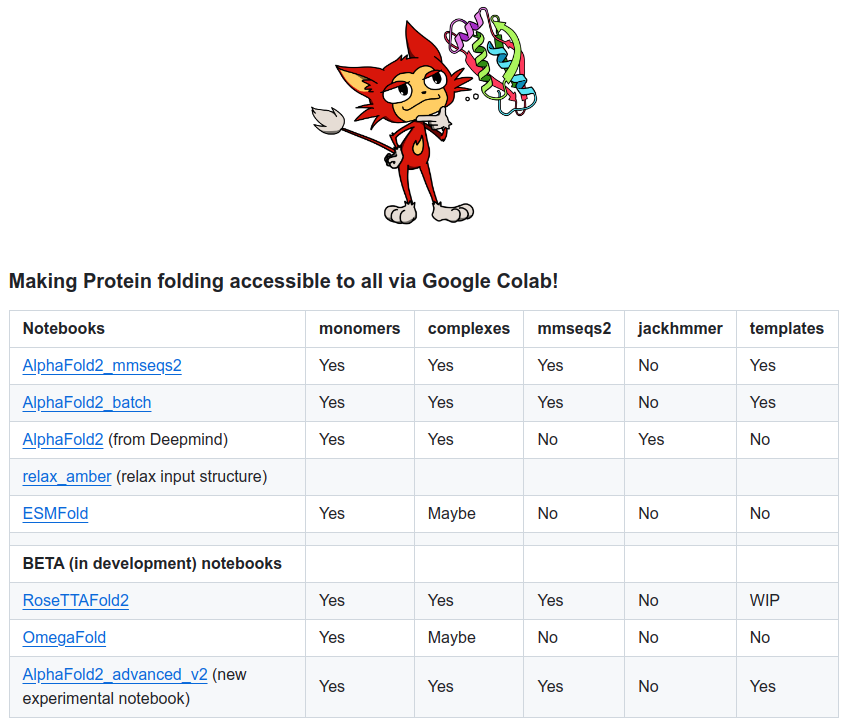Viewport: 849px width, 727px height.
Task: Click the Maybe cell in ESMFold row
Action: pyautogui.click(x=452, y=514)
